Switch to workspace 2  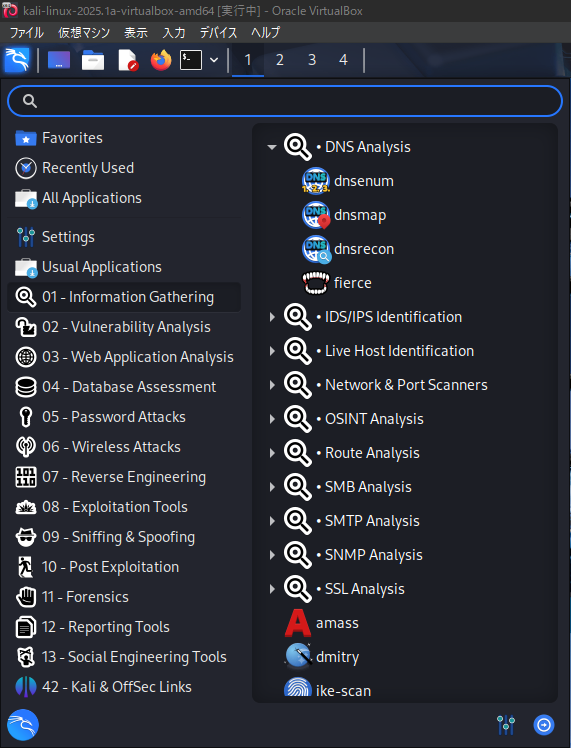tap(280, 60)
